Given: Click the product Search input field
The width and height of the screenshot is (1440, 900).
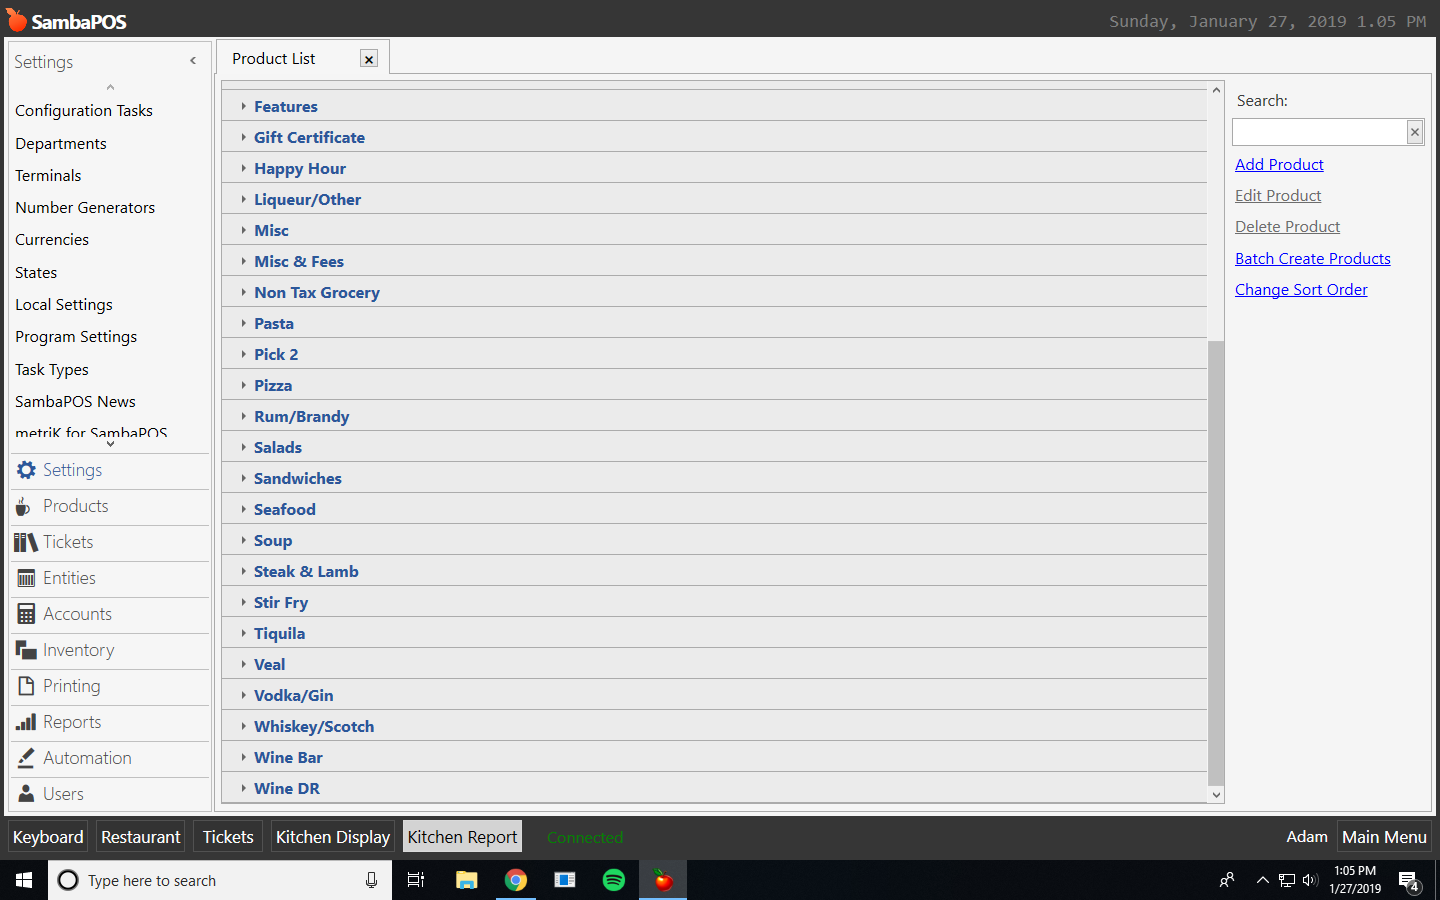Looking at the screenshot, I should click(1320, 132).
